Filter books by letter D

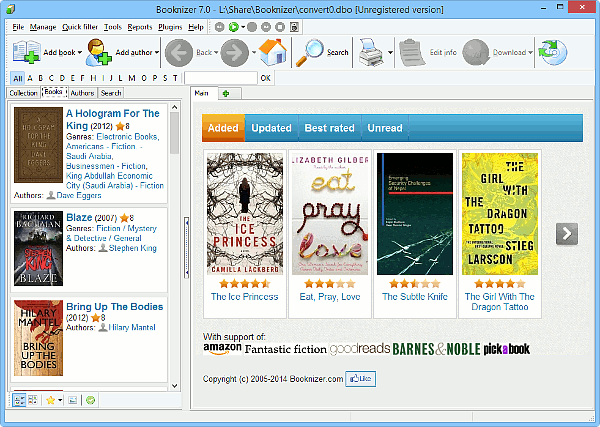coord(62,78)
